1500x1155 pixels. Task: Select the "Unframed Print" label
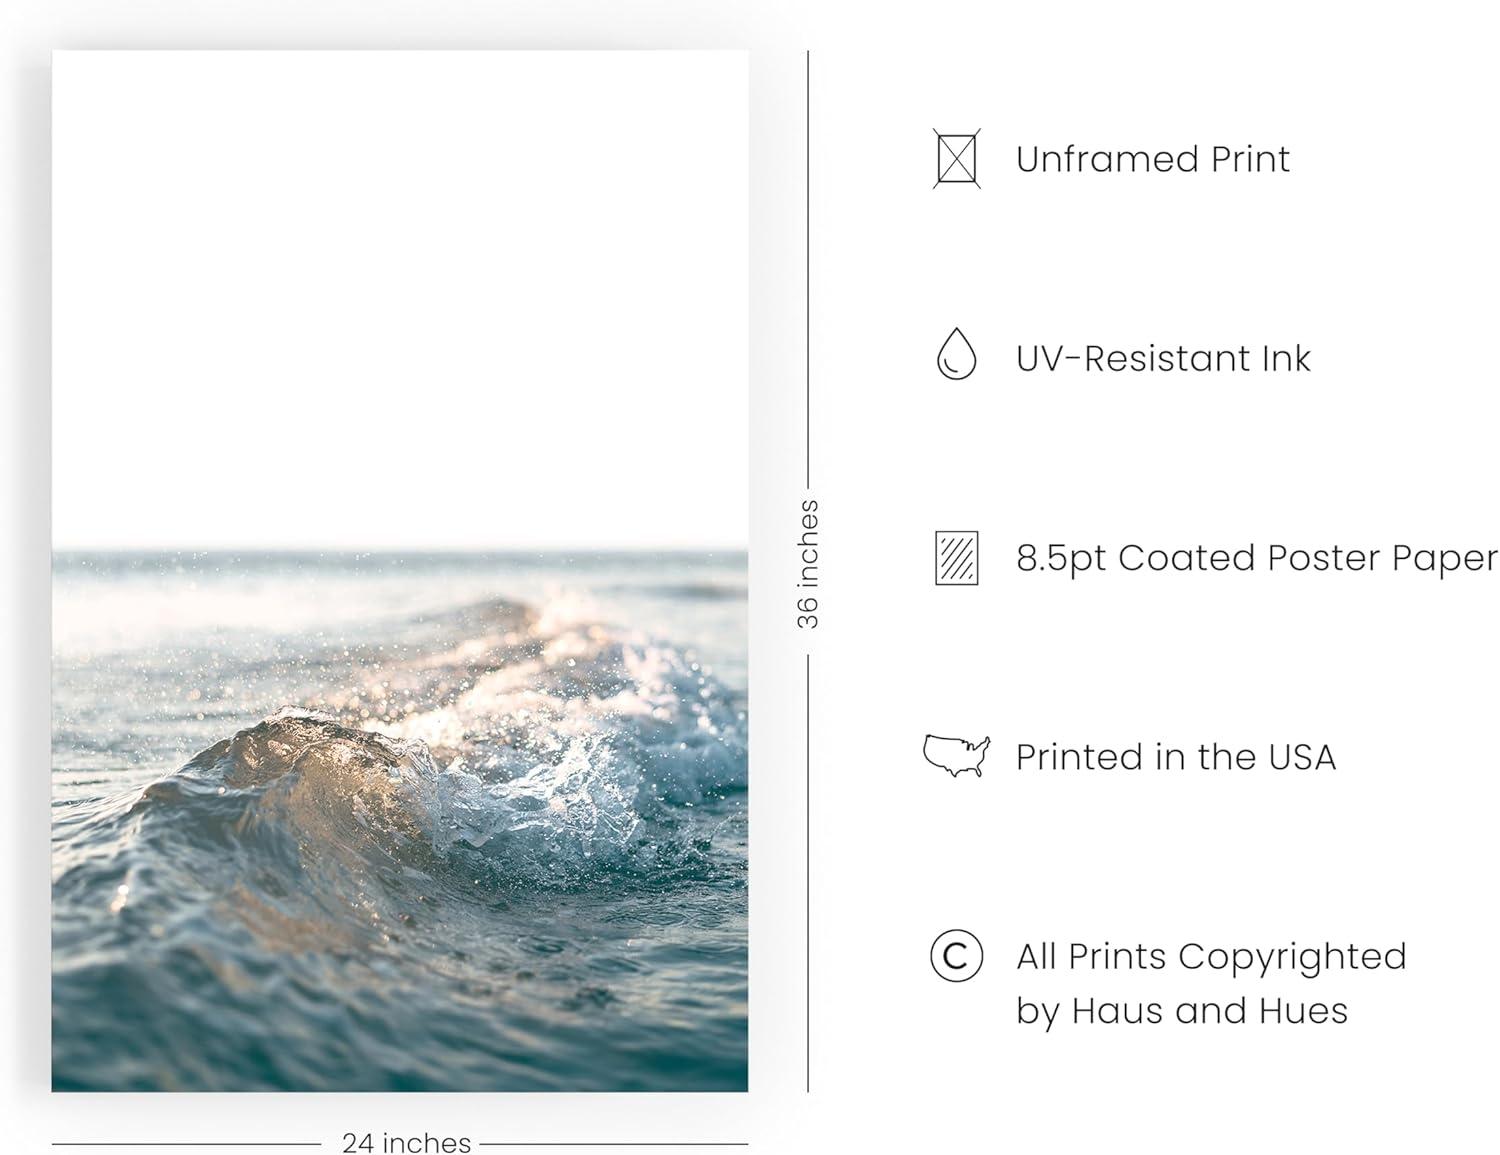tap(1152, 159)
